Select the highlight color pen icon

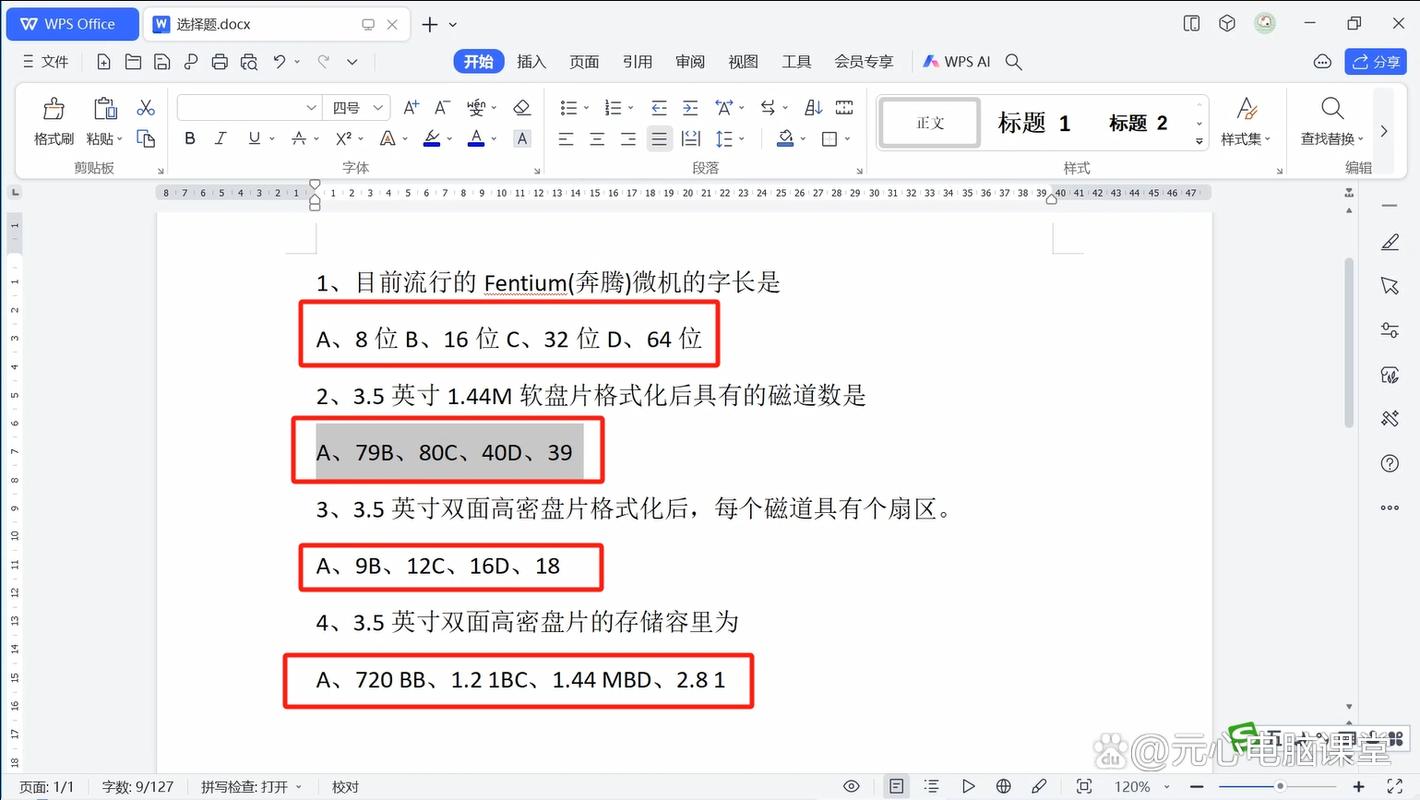[432, 138]
